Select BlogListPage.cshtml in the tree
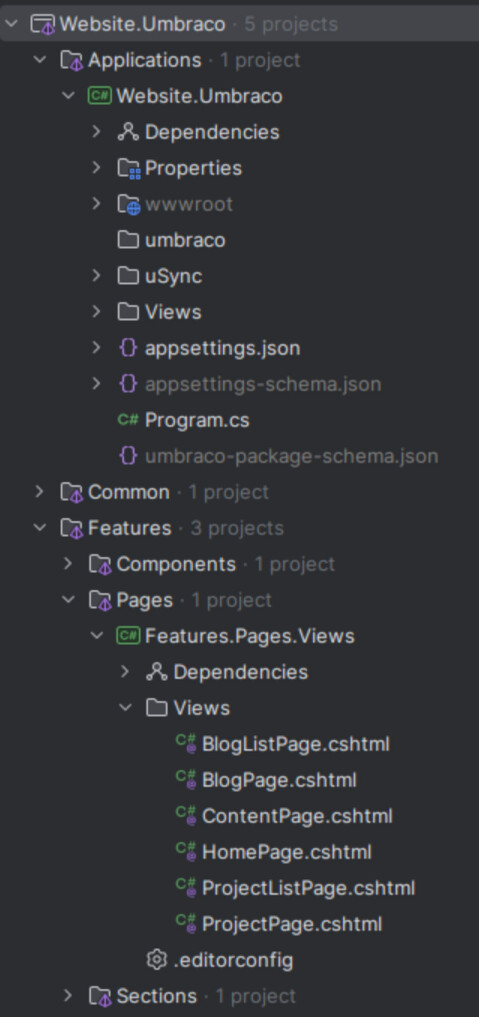This screenshot has height=1017, width=479. click(x=296, y=744)
